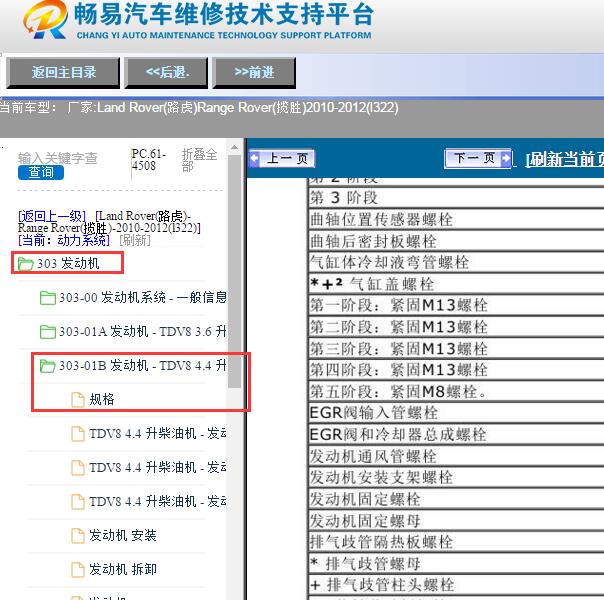Click the 发动机固定螺母 row
The image size is (604, 600).
[456, 521]
